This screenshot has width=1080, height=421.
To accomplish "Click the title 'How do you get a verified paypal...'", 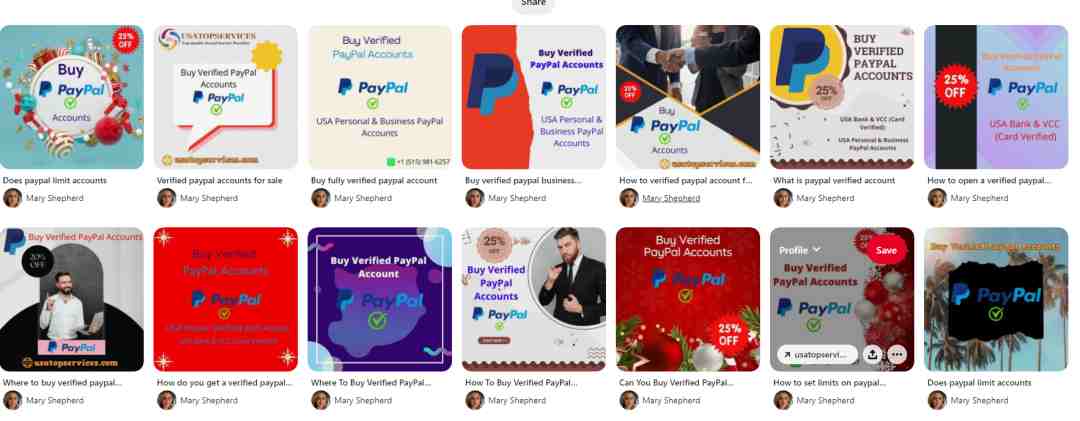I will [225, 382].
